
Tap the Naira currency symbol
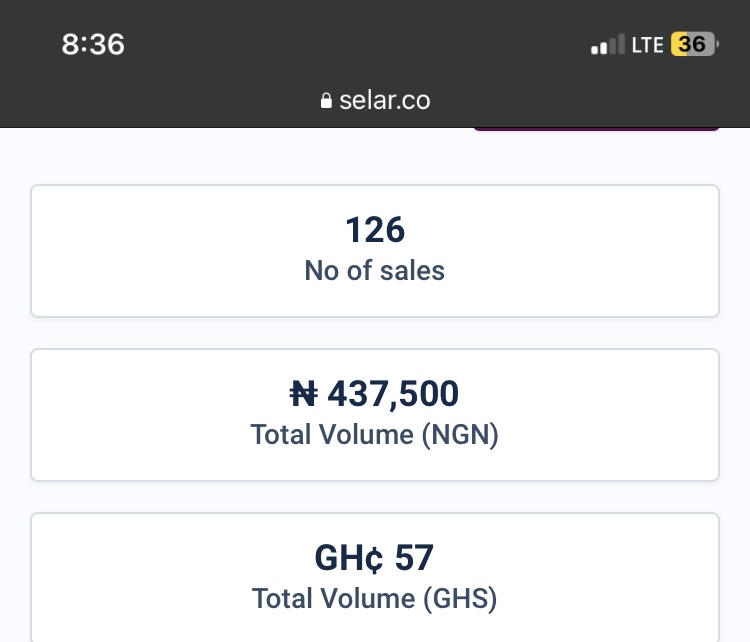(x=303, y=394)
